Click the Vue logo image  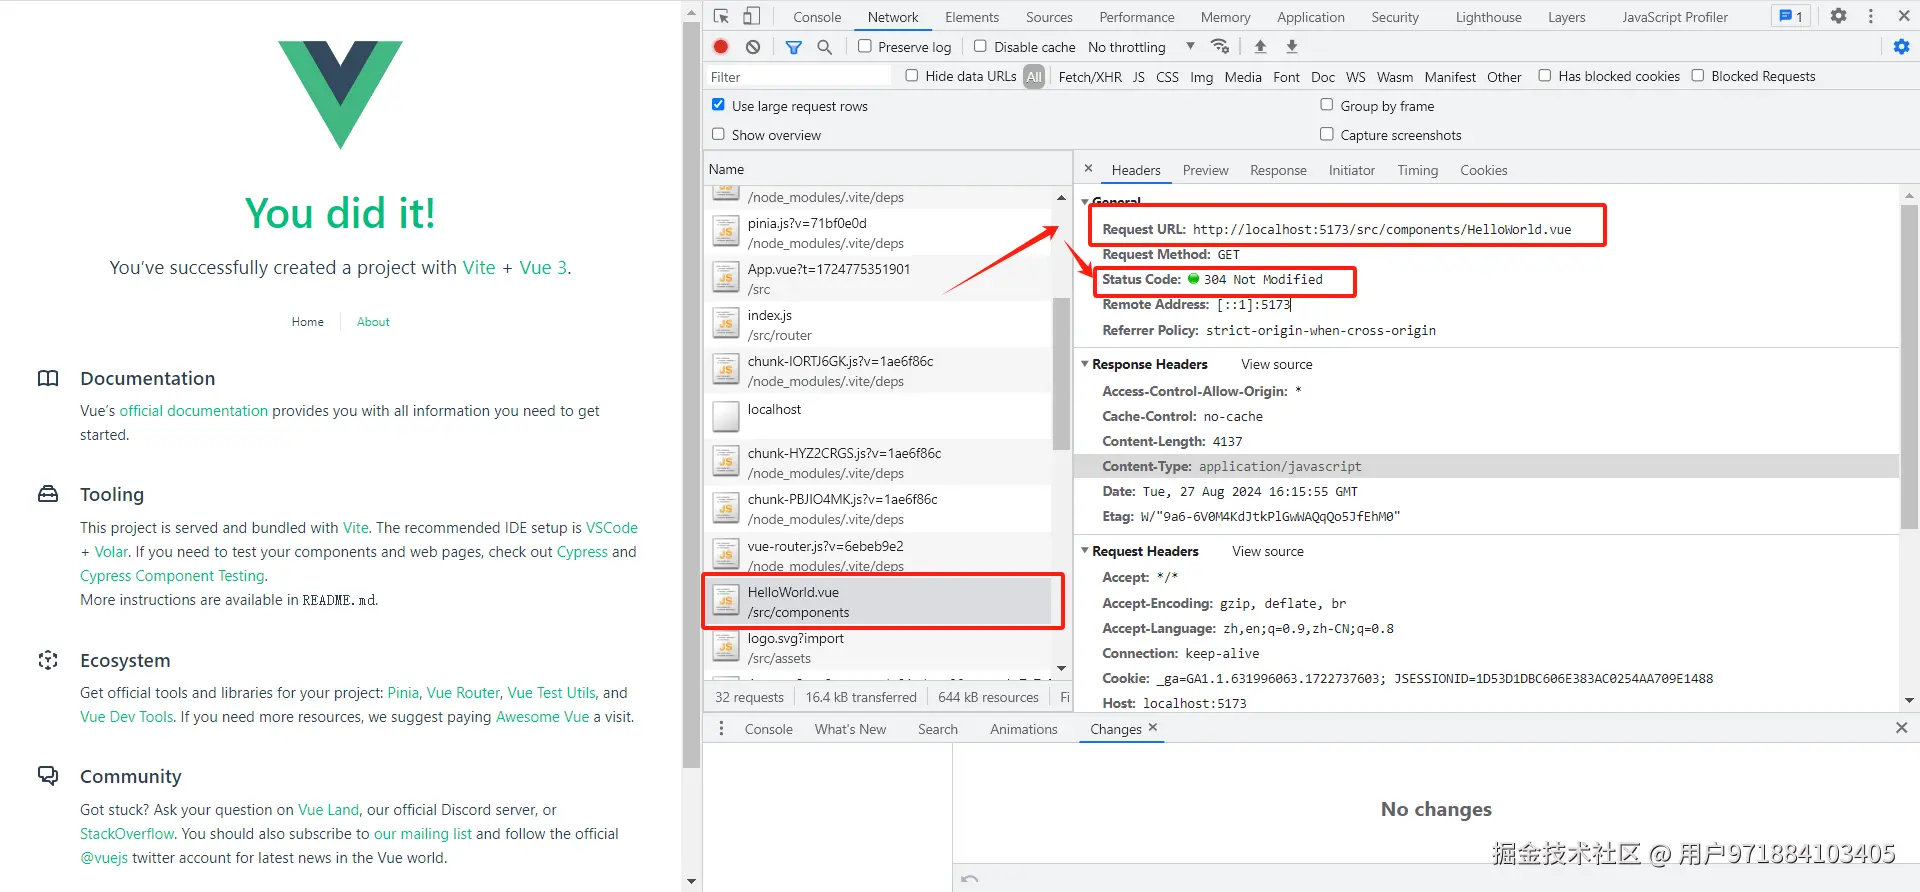[340, 95]
